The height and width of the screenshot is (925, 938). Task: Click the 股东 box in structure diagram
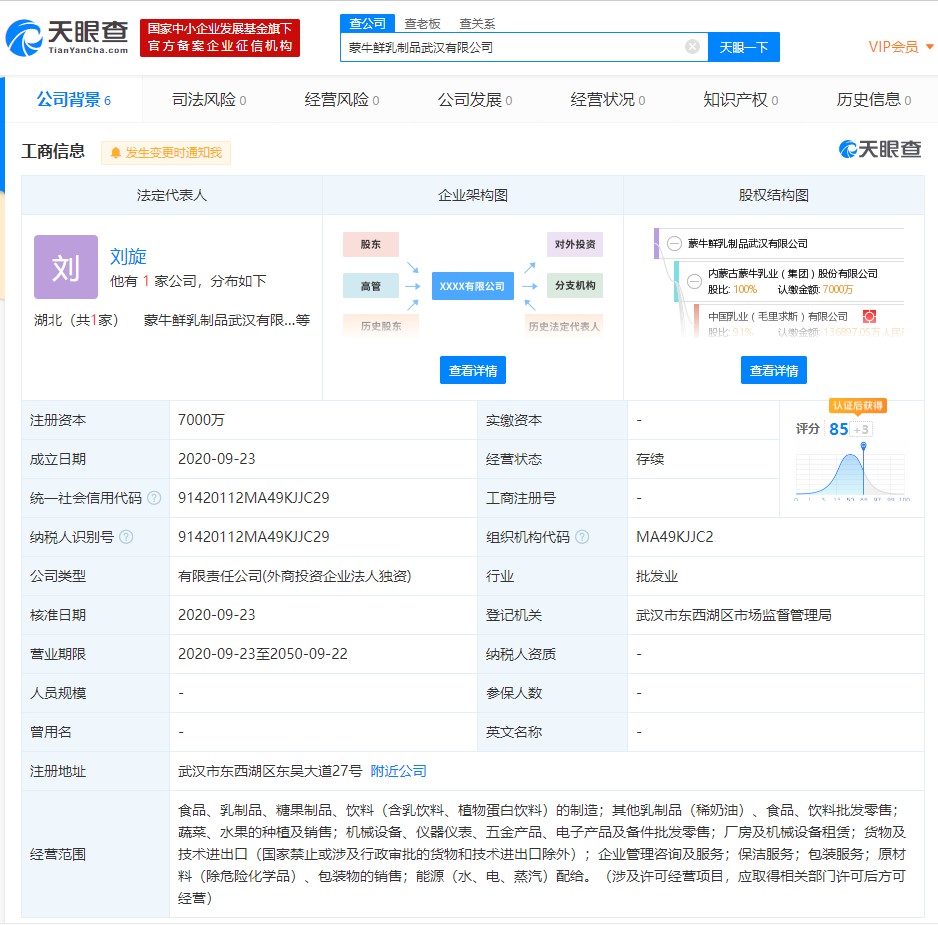[x=370, y=244]
